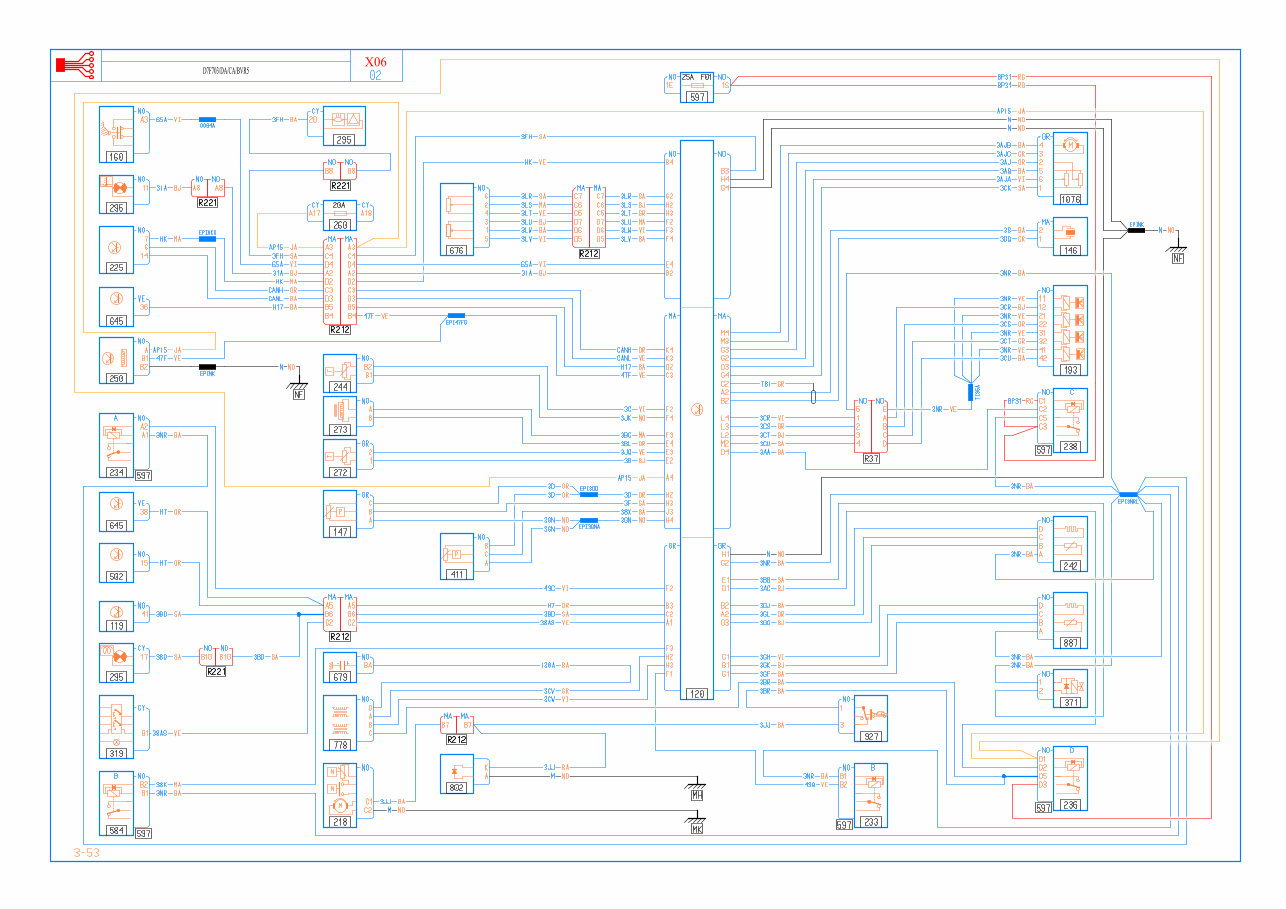
Task: Select relay B component labeled 233
Action: coord(873,797)
